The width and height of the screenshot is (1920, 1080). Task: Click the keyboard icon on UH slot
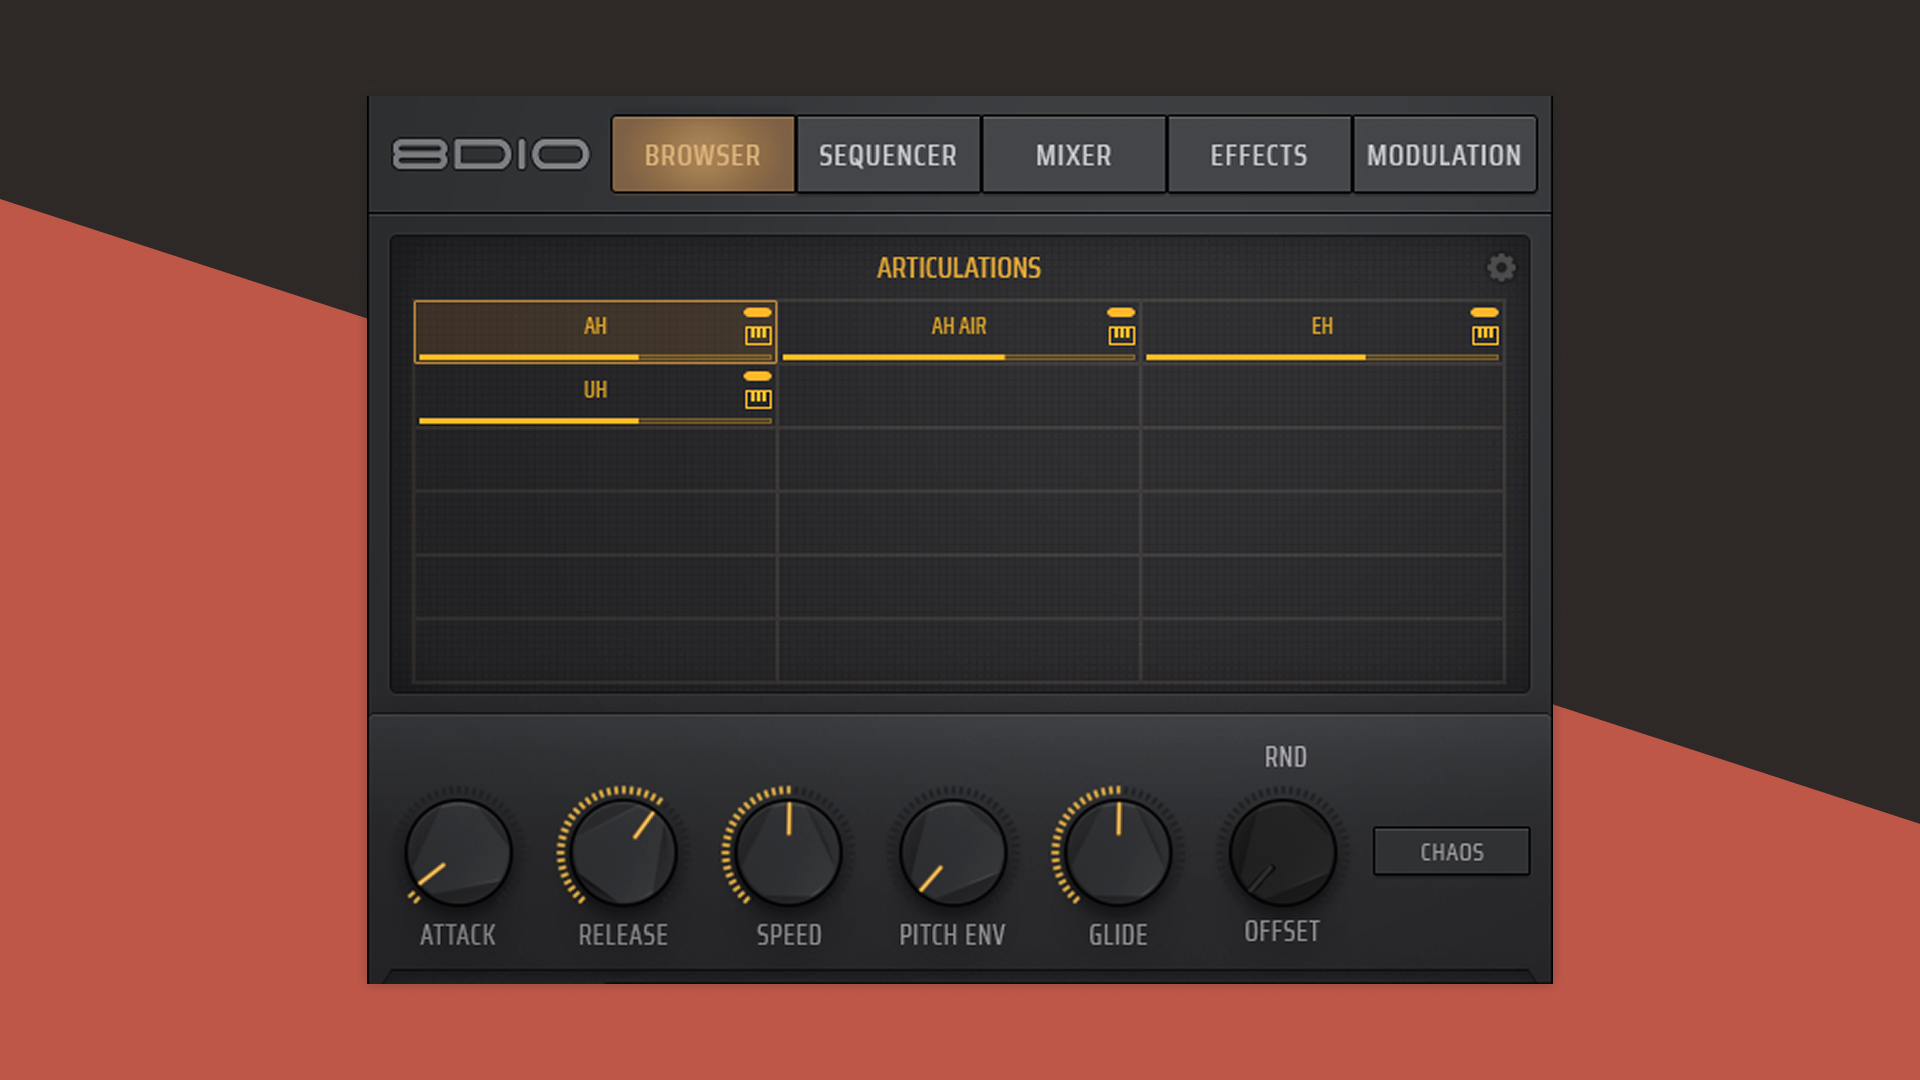(758, 399)
